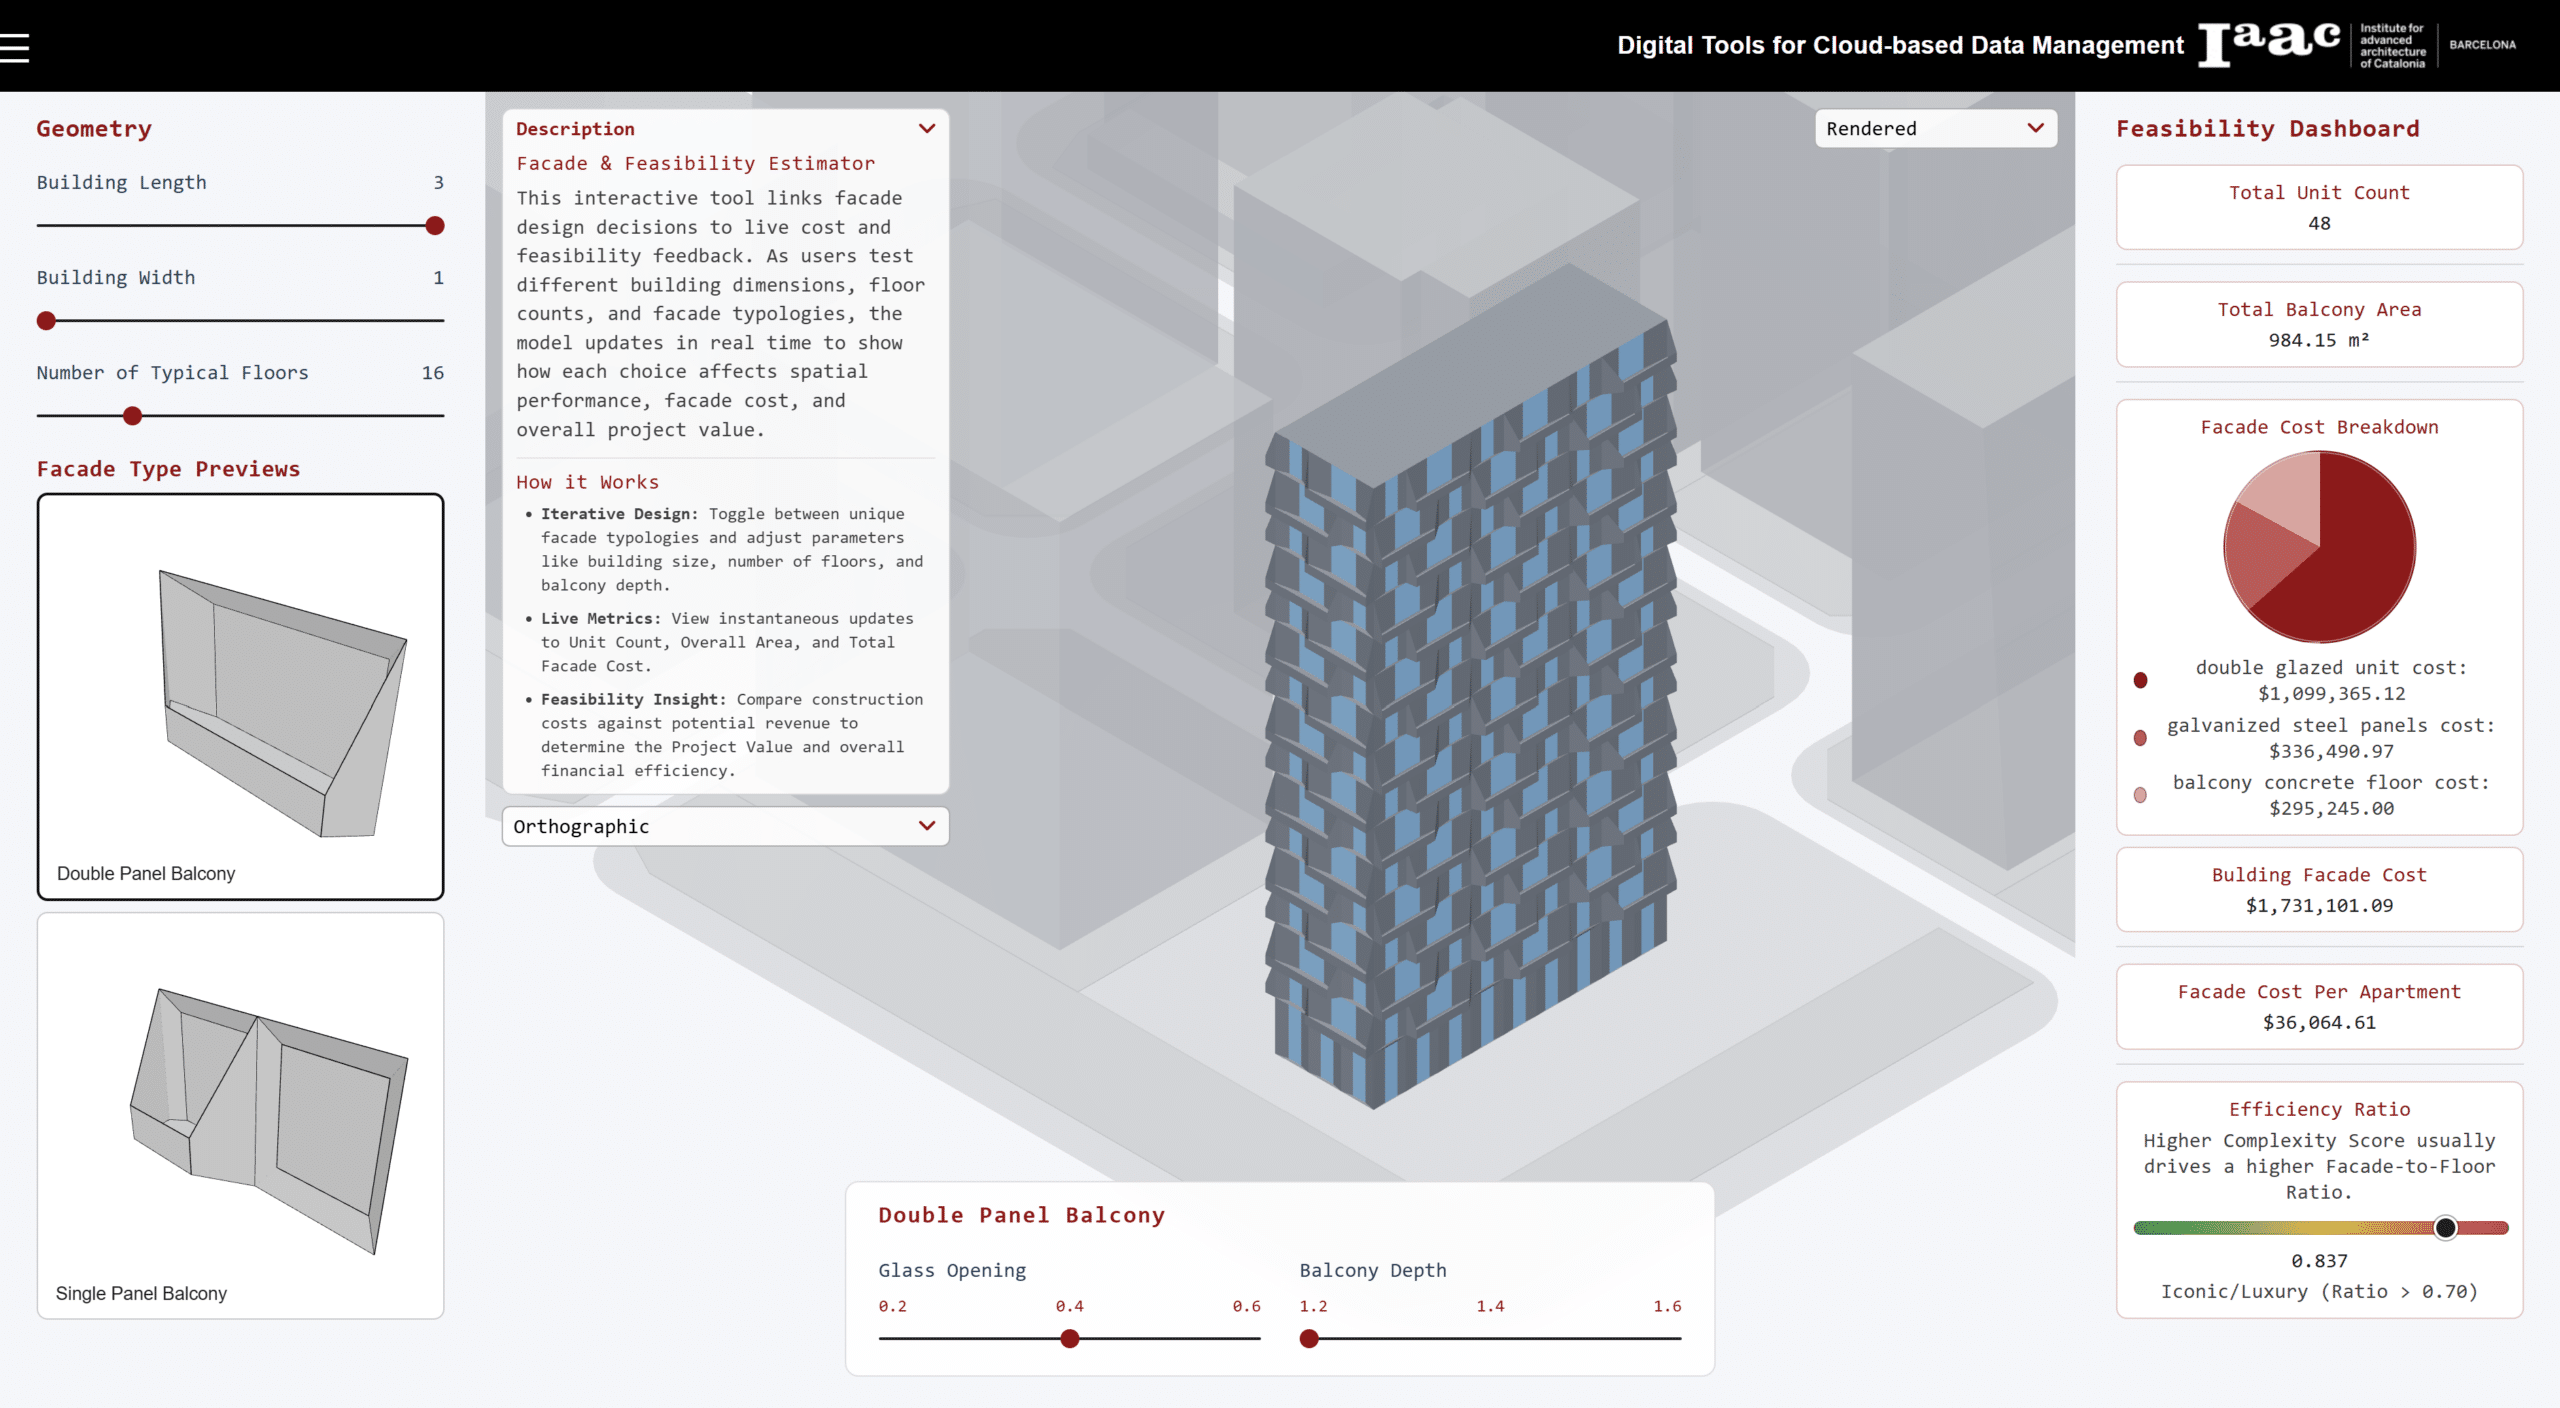
Task: Click Number of Typical Floors slider handle
Action: click(132, 416)
